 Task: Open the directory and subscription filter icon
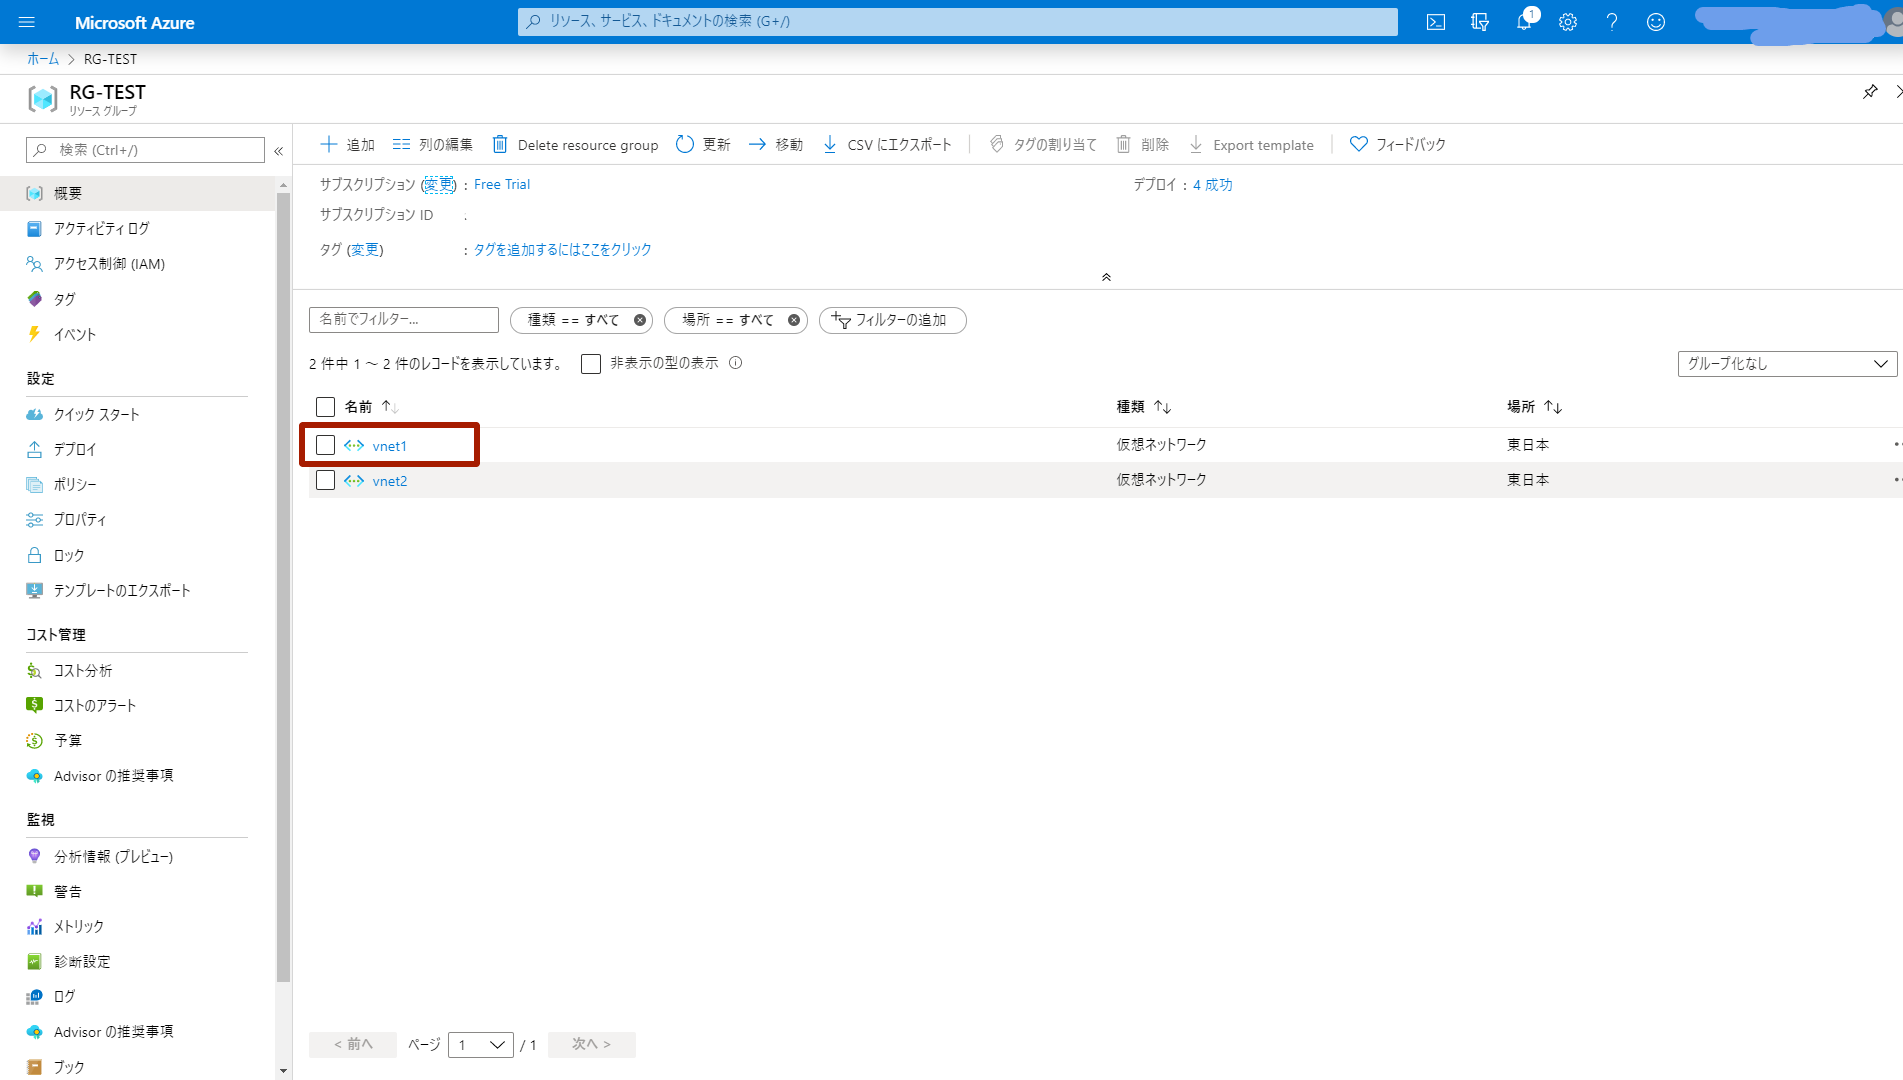[x=1480, y=22]
